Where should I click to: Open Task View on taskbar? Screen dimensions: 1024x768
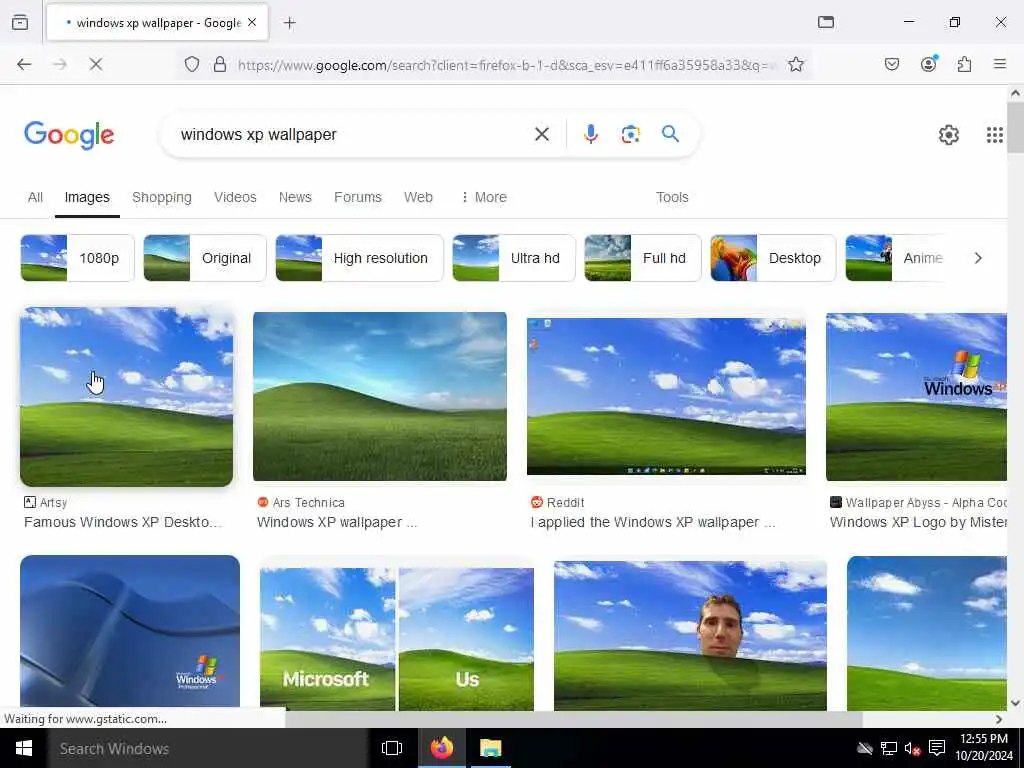pos(392,748)
